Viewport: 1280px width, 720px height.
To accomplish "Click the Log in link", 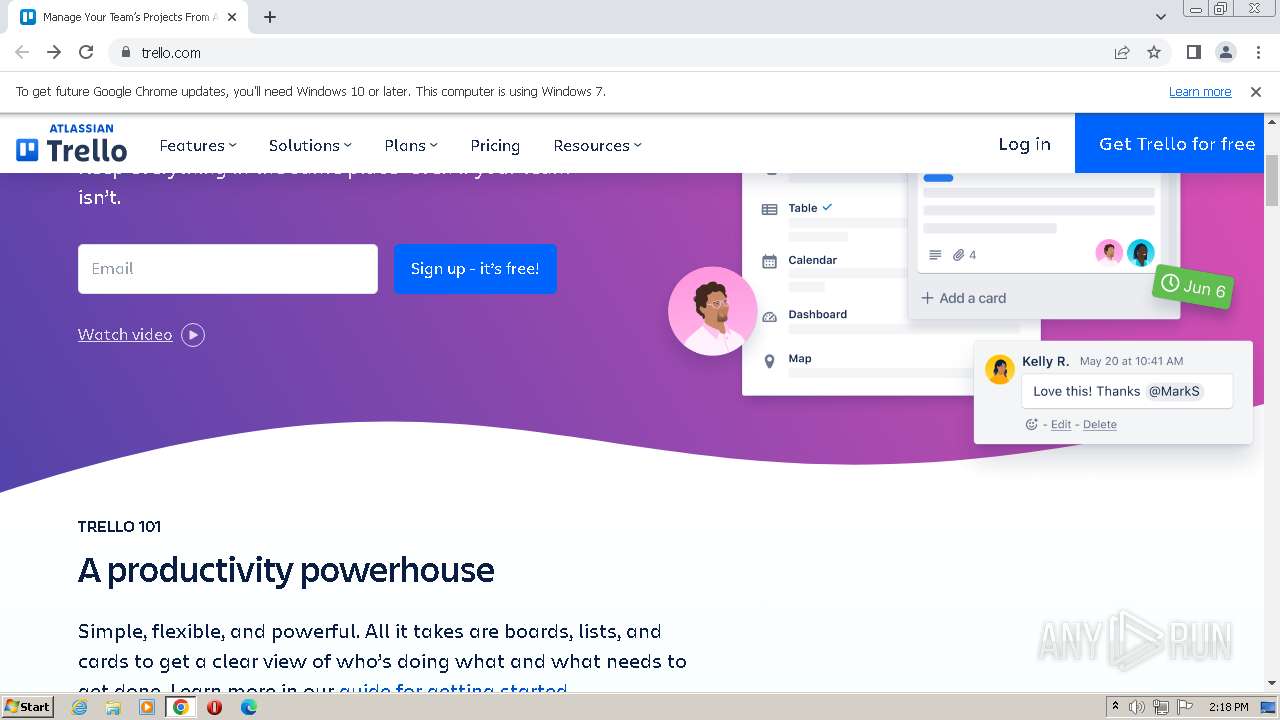I will pyautogui.click(x=1024, y=144).
